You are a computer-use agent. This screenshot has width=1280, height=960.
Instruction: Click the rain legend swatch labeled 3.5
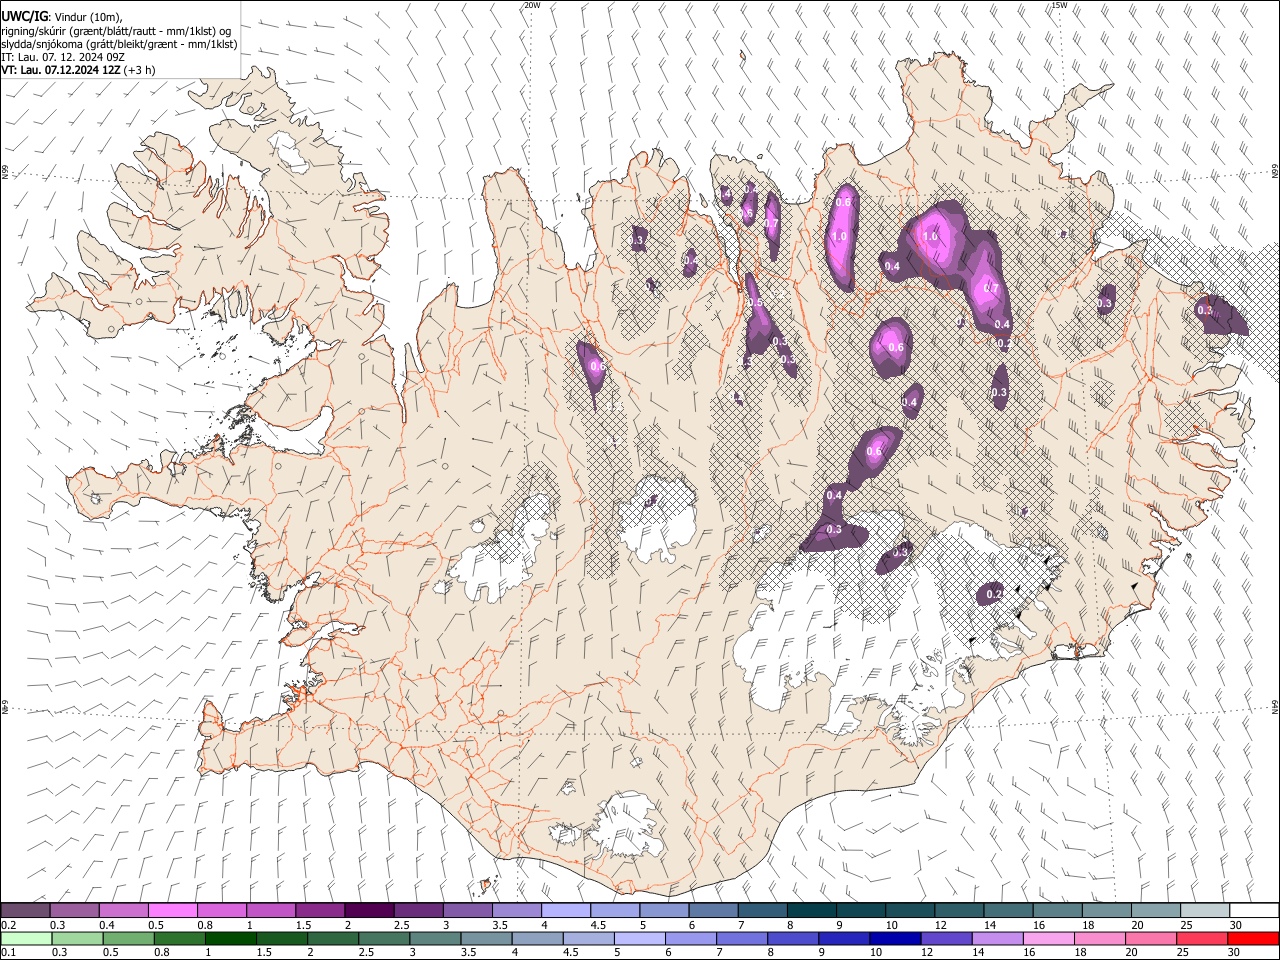point(486,939)
